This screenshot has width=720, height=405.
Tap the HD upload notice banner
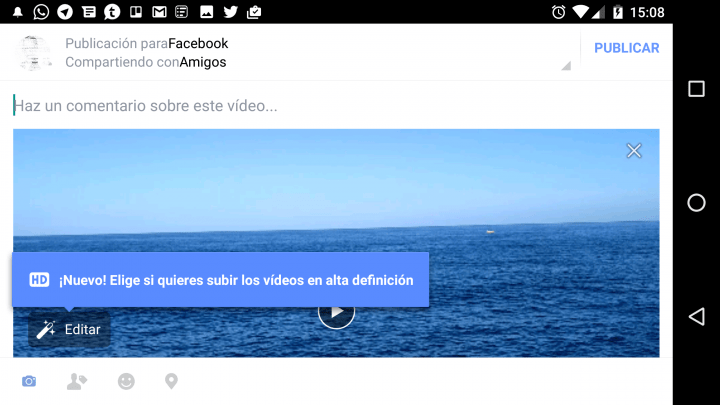click(x=220, y=280)
